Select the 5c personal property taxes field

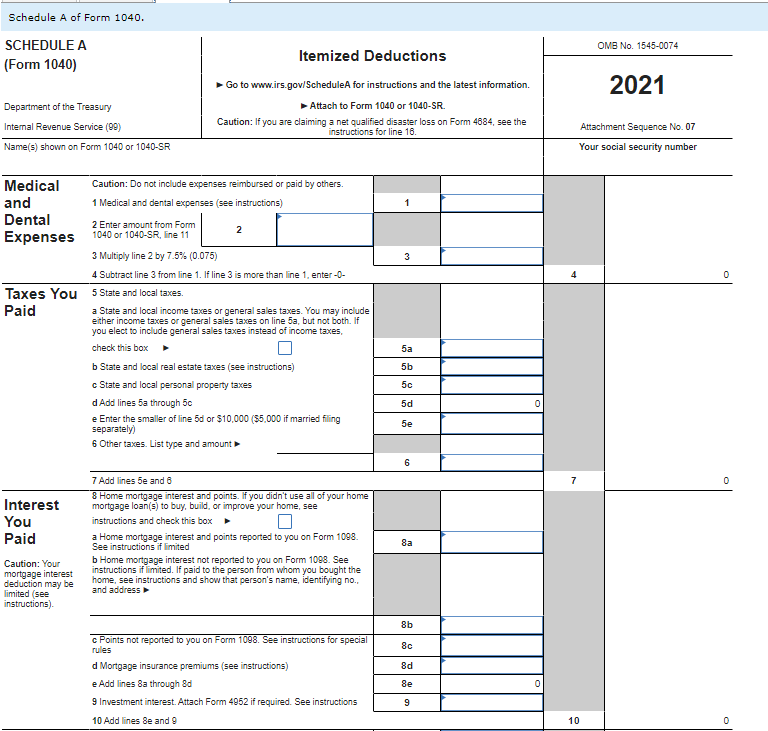click(x=492, y=385)
